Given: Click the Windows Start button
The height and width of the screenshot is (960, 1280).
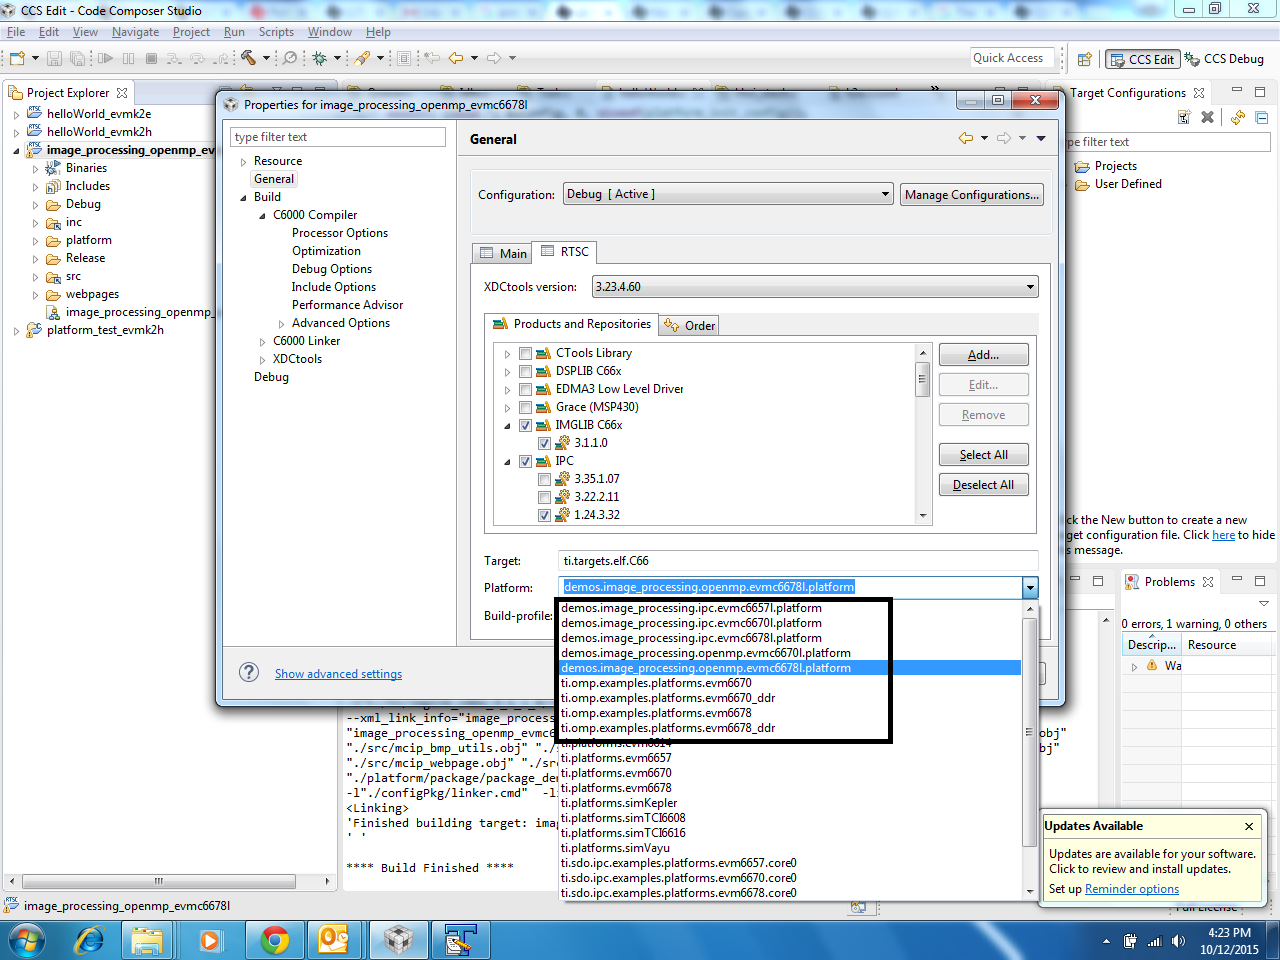Looking at the screenshot, I should pos(27,940).
